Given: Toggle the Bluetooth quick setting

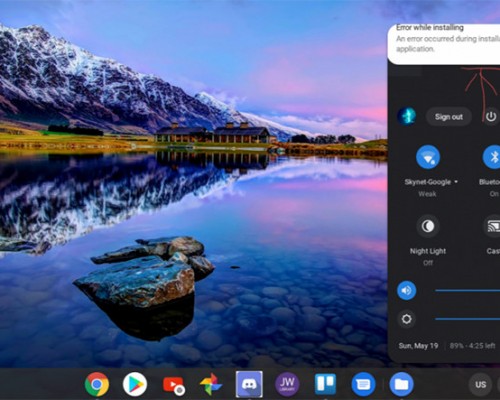Looking at the screenshot, I should (x=492, y=157).
